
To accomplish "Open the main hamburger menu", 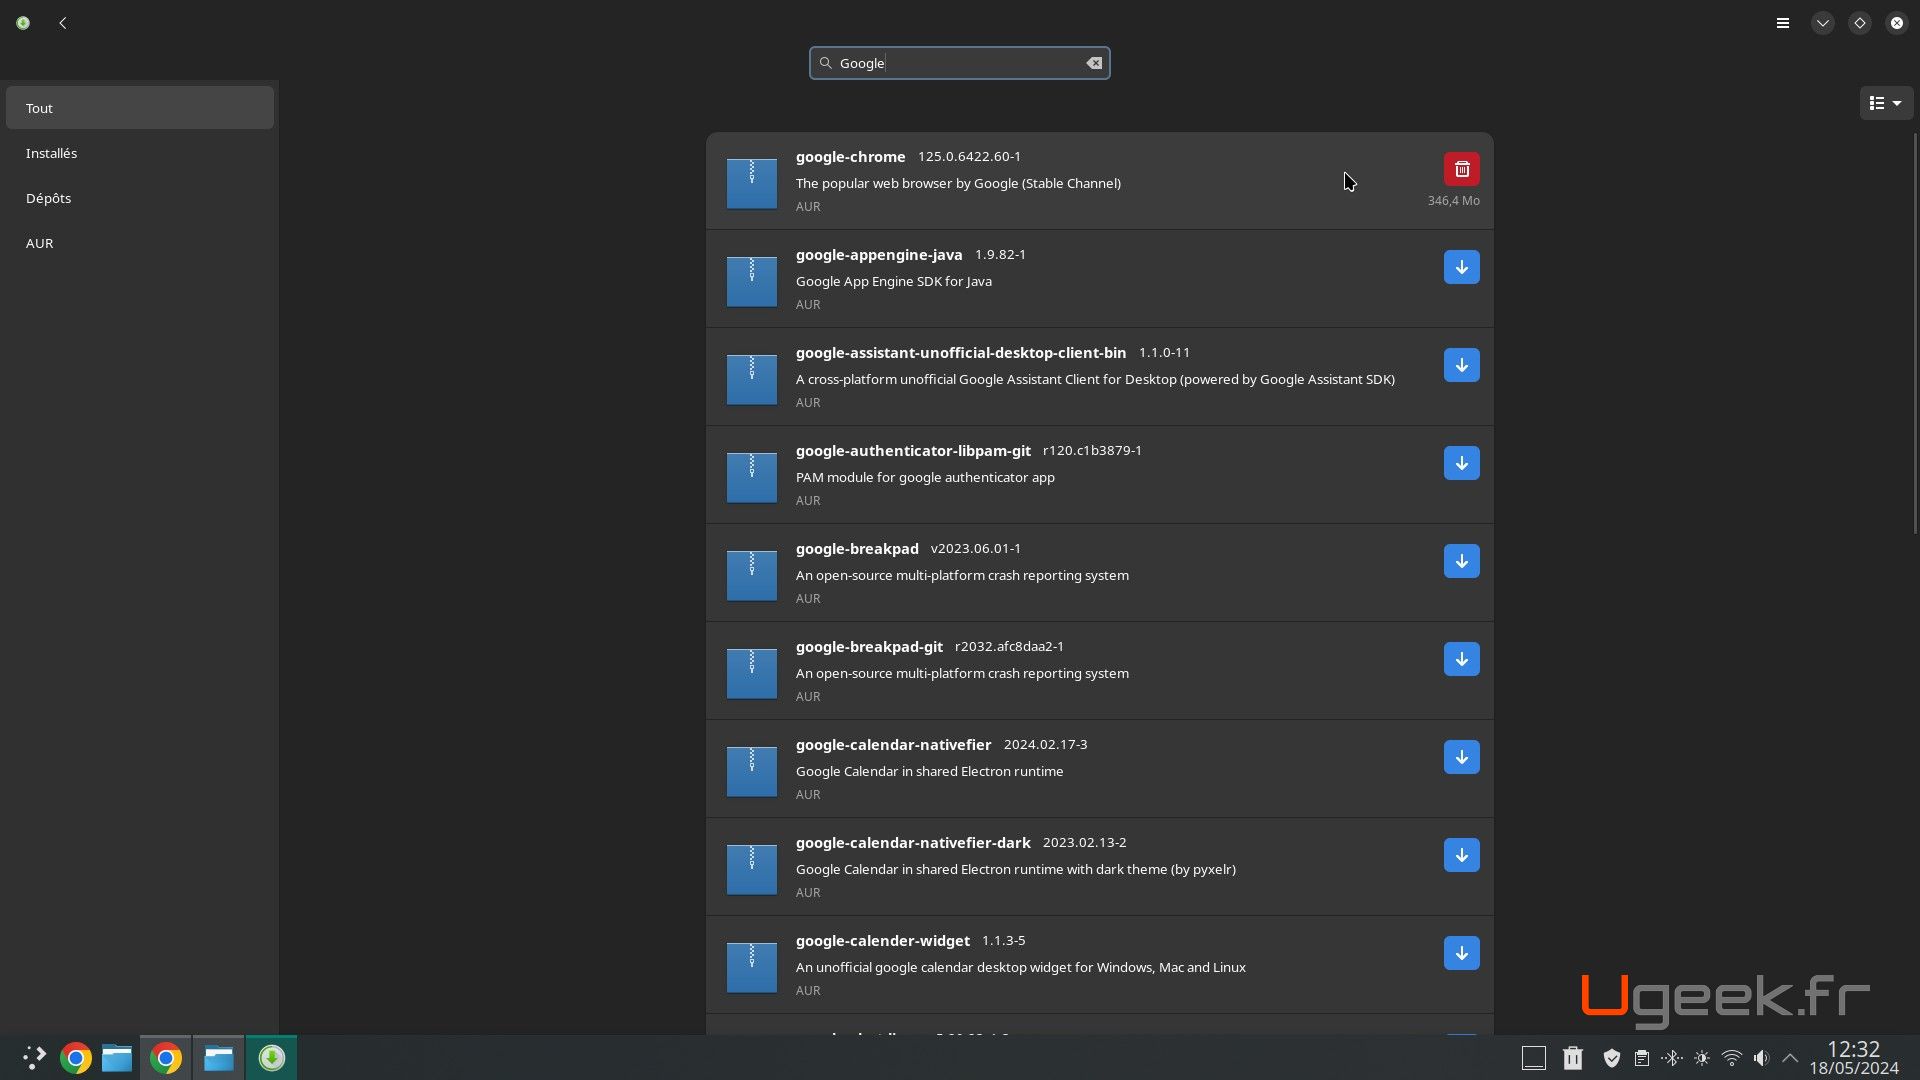I will coord(1783,22).
